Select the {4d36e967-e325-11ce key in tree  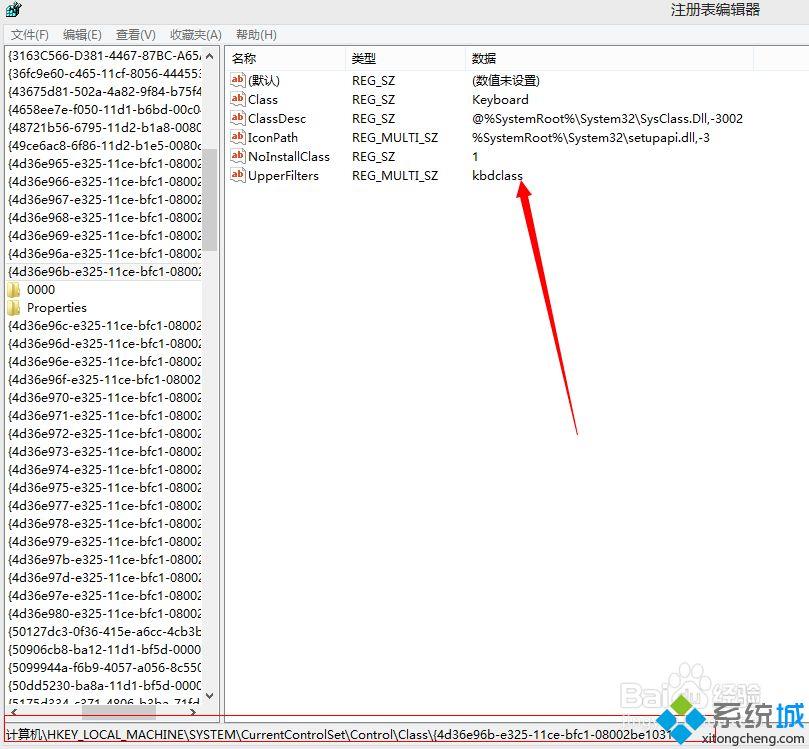coord(104,200)
